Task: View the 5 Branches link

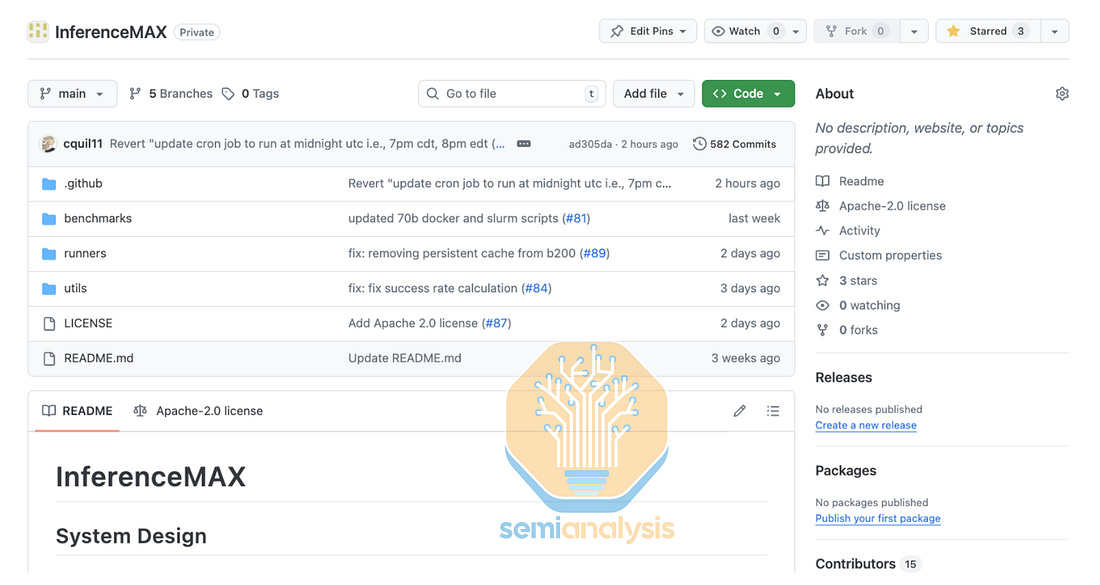Action: tap(170, 93)
